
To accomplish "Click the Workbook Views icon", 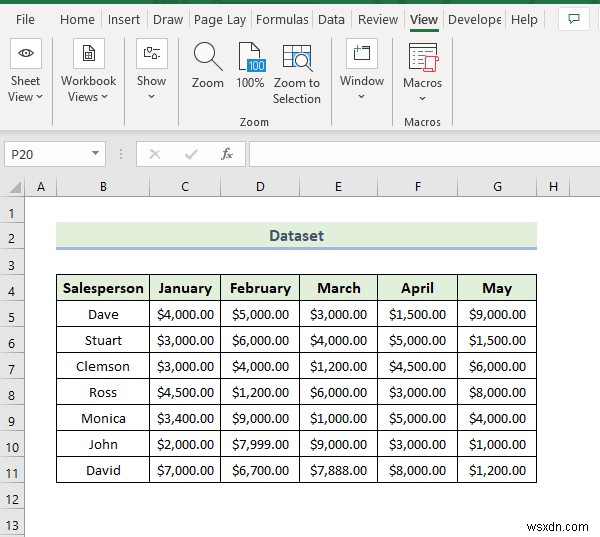I will point(88,54).
